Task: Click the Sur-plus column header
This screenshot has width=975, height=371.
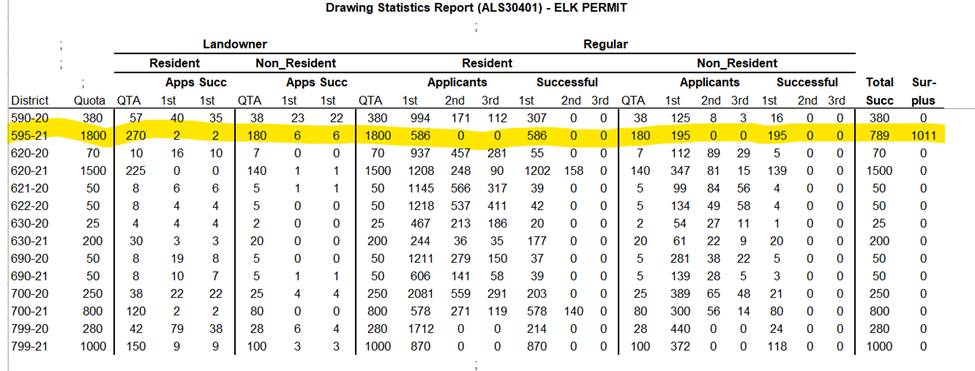Action: (923, 91)
